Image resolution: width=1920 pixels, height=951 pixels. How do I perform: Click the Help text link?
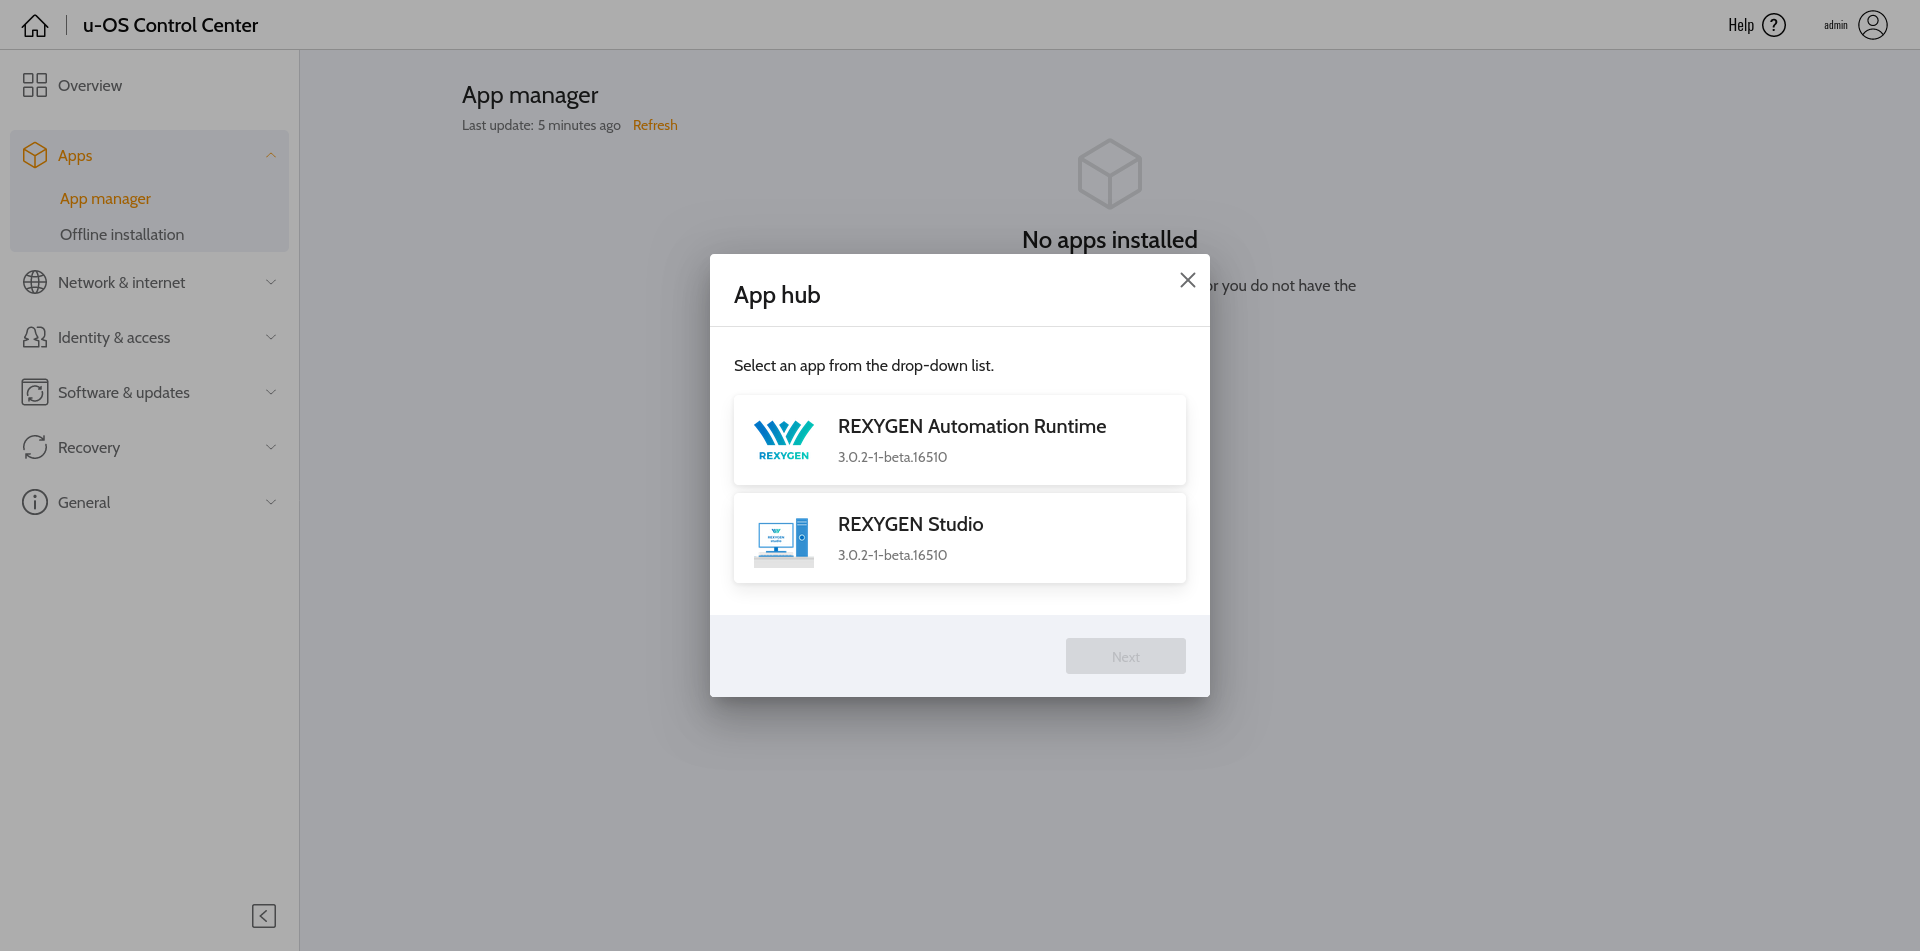1741,25
